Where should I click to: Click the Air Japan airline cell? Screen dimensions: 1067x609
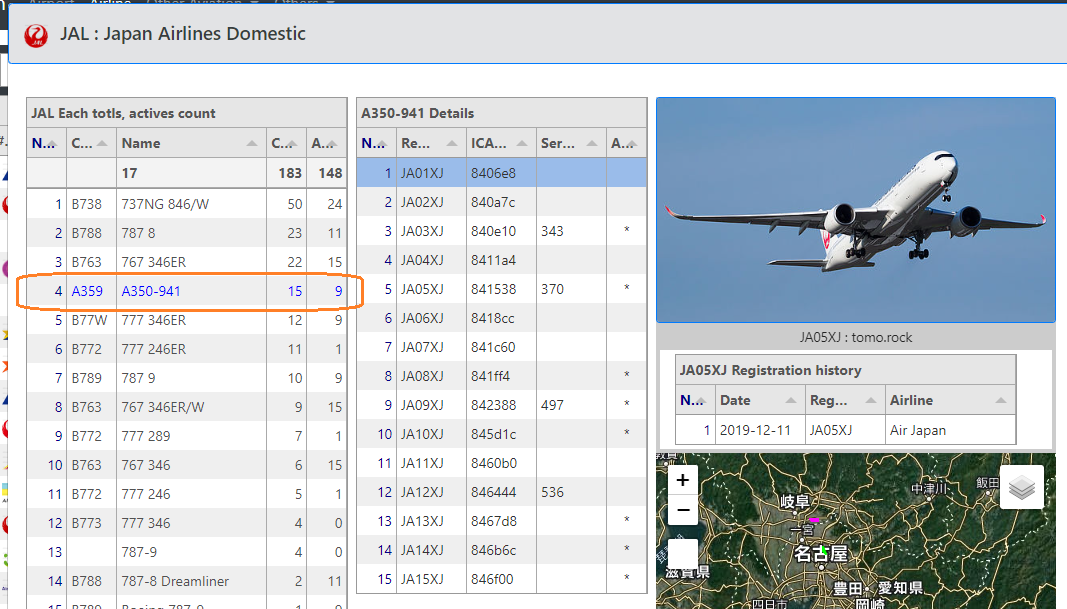pos(950,430)
